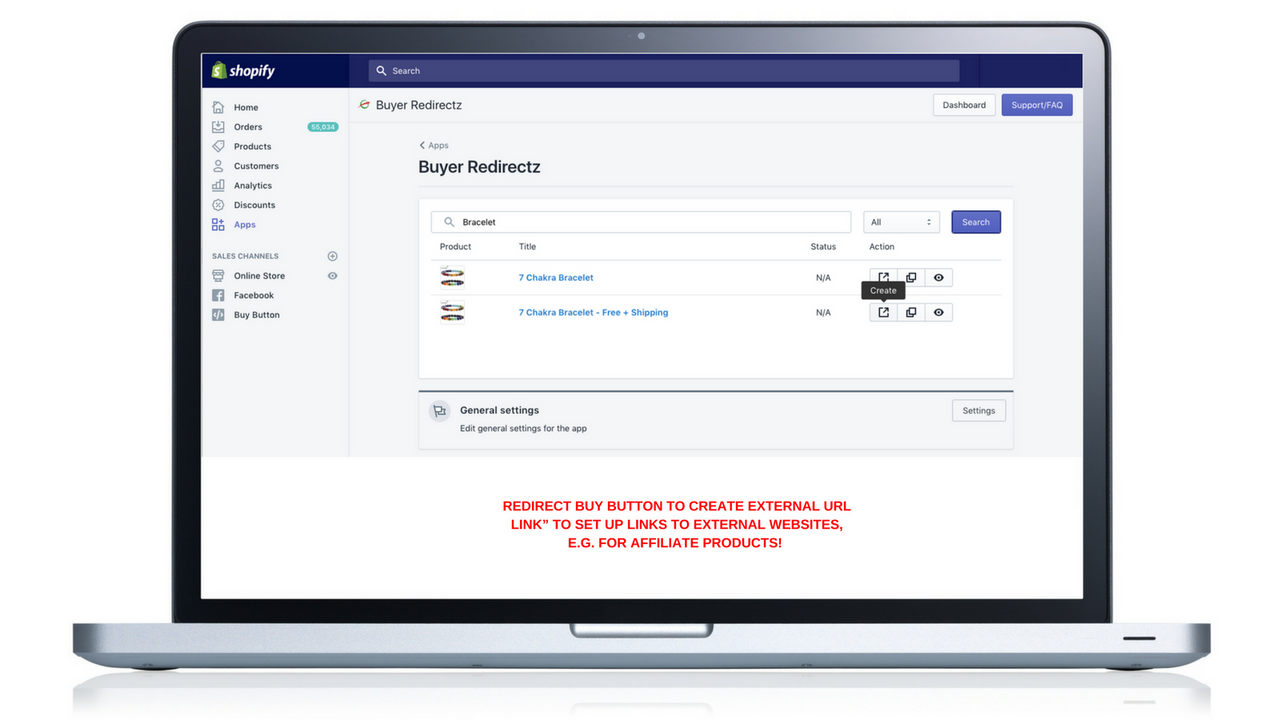Image resolution: width=1280 pixels, height=720 pixels.
Task: Select the Products tag icon
Action: (x=219, y=146)
